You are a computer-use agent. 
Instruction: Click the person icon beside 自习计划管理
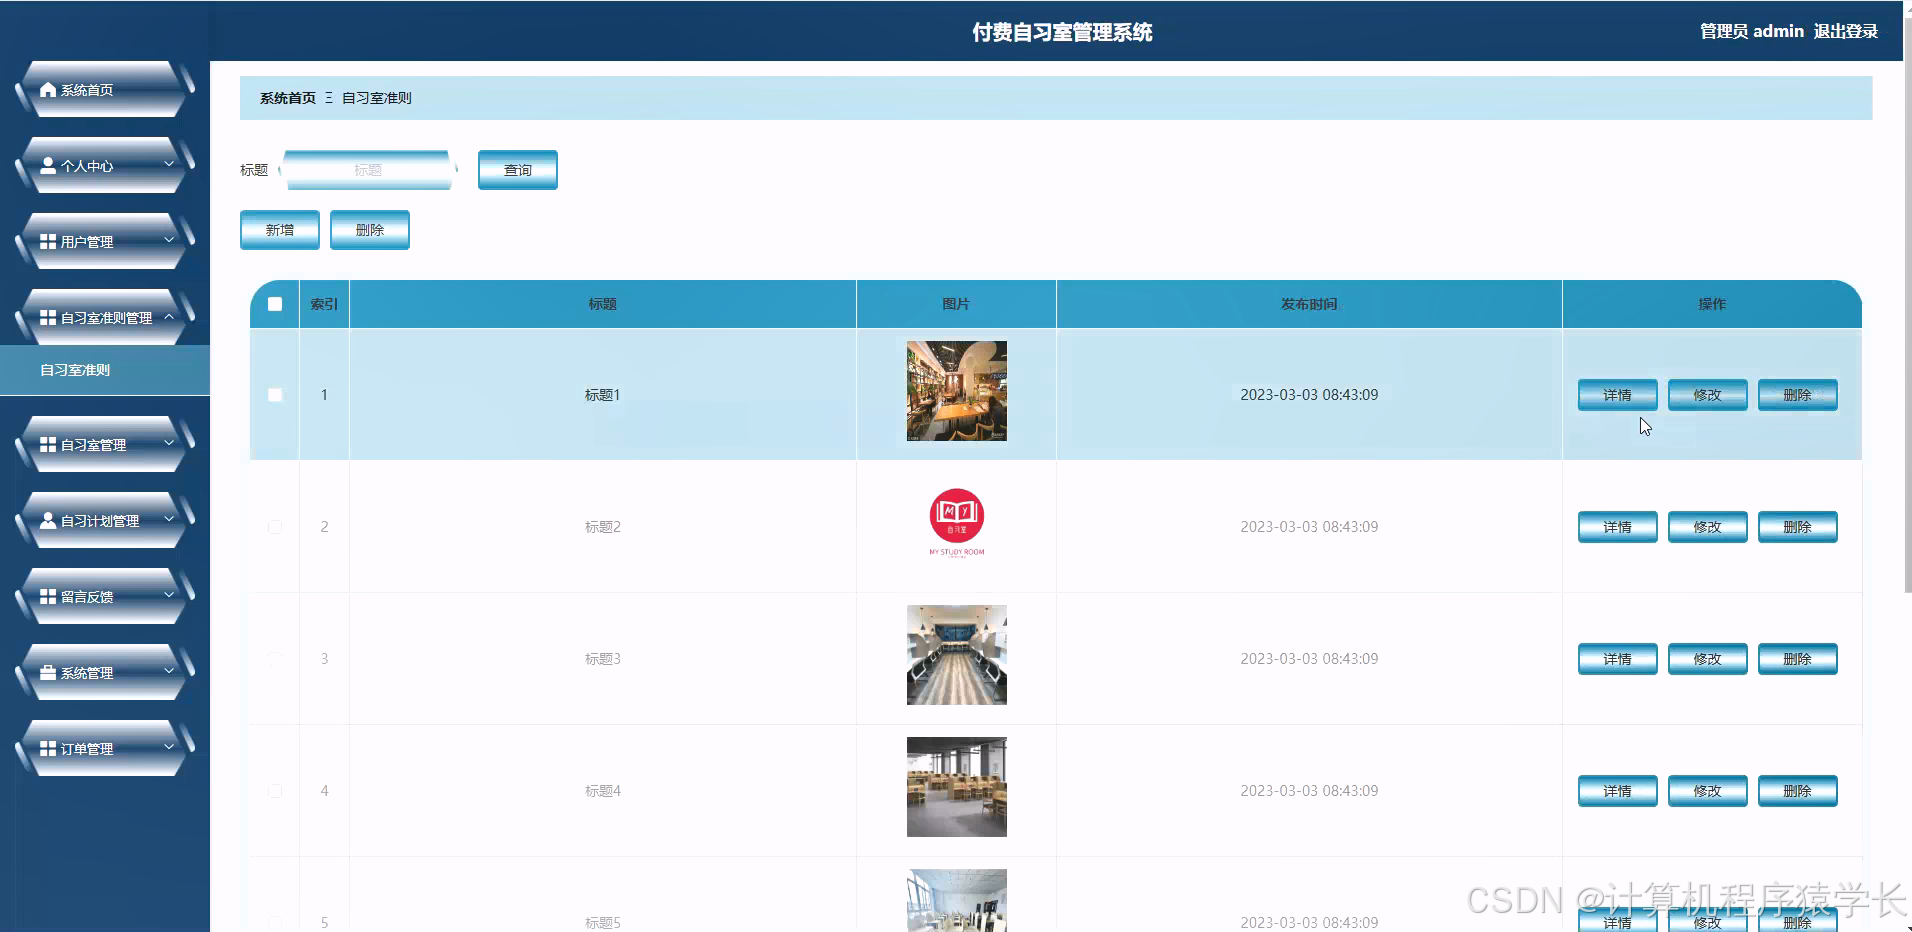(48, 521)
